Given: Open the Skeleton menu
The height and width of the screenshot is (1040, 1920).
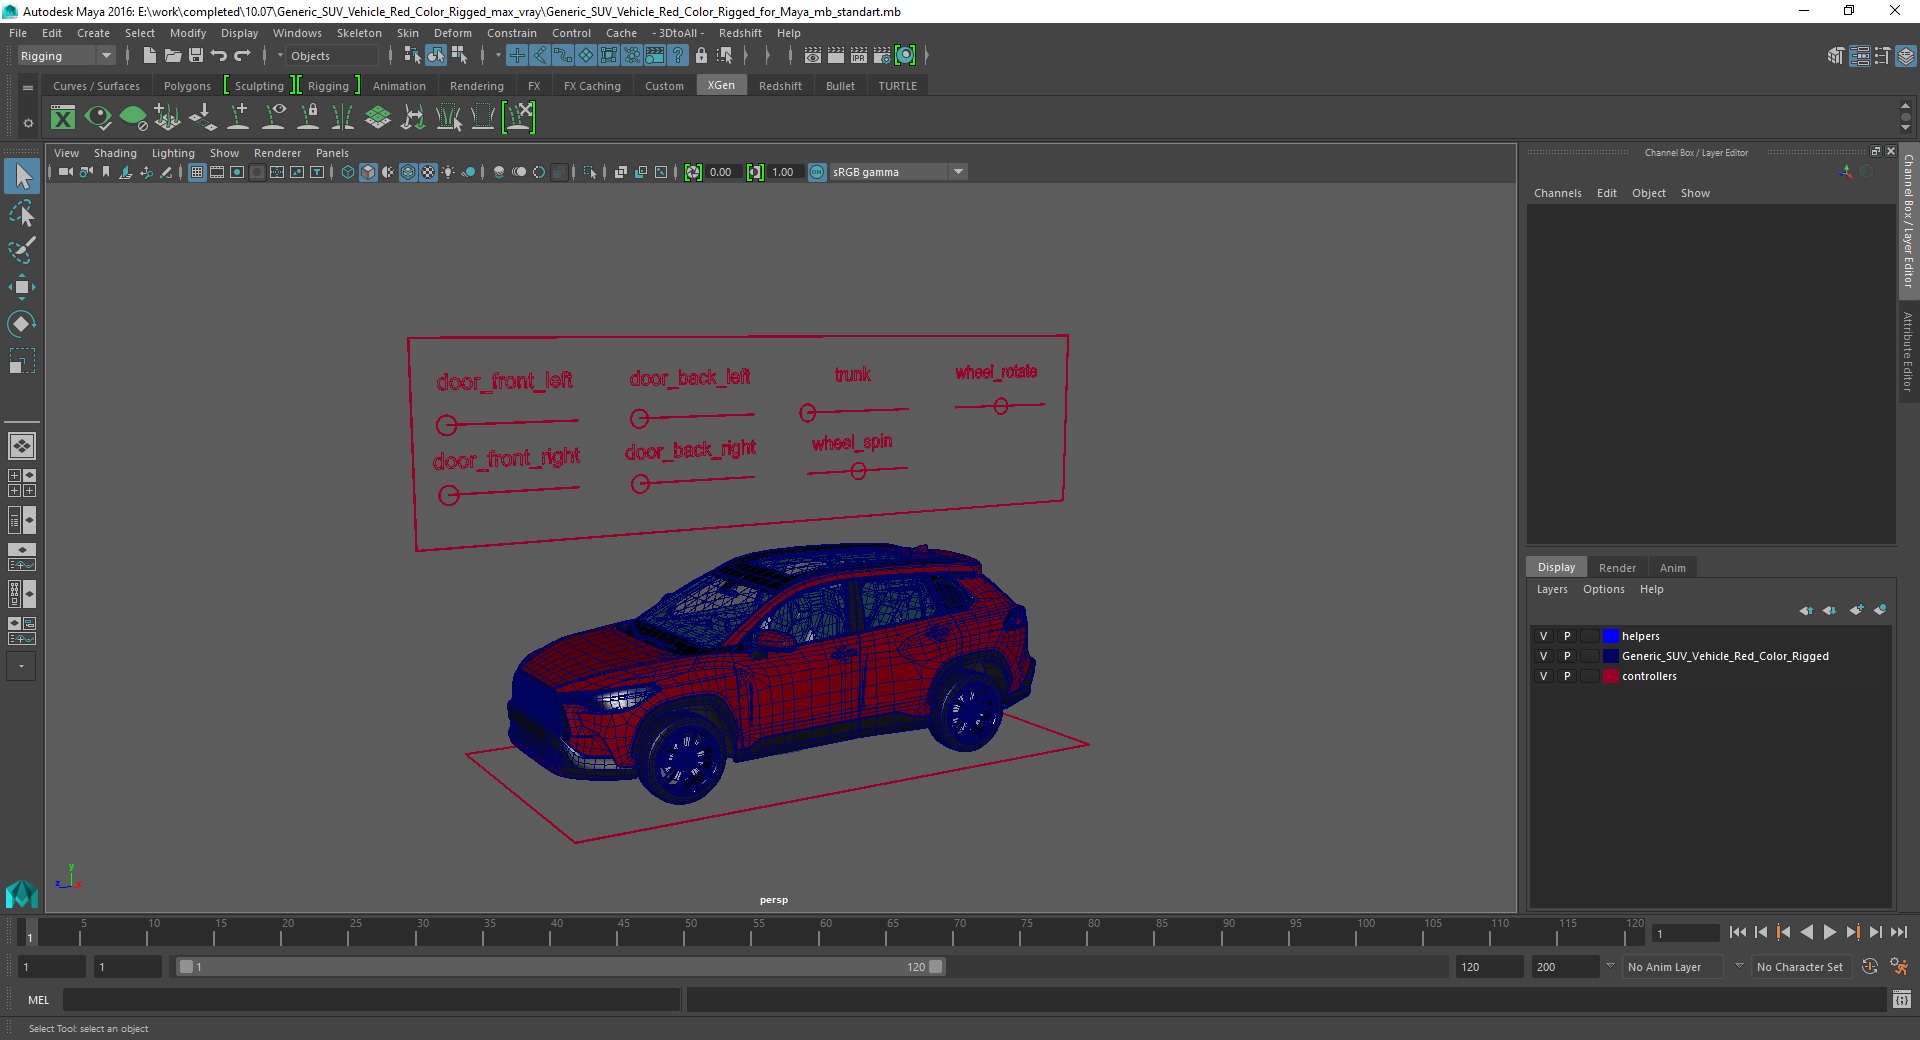Looking at the screenshot, I should pyautogui.click(x=359, y=33).
